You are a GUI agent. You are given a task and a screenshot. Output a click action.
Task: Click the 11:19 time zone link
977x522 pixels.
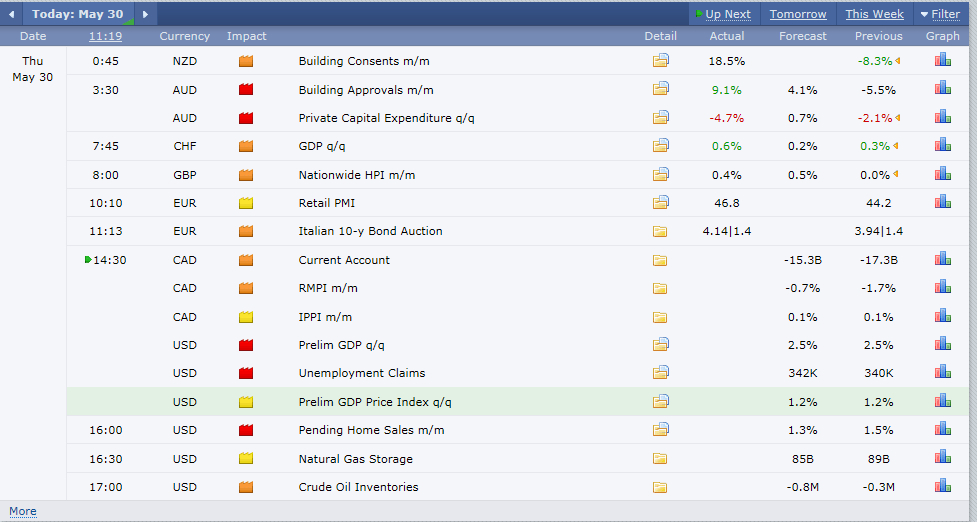(105, 36)
